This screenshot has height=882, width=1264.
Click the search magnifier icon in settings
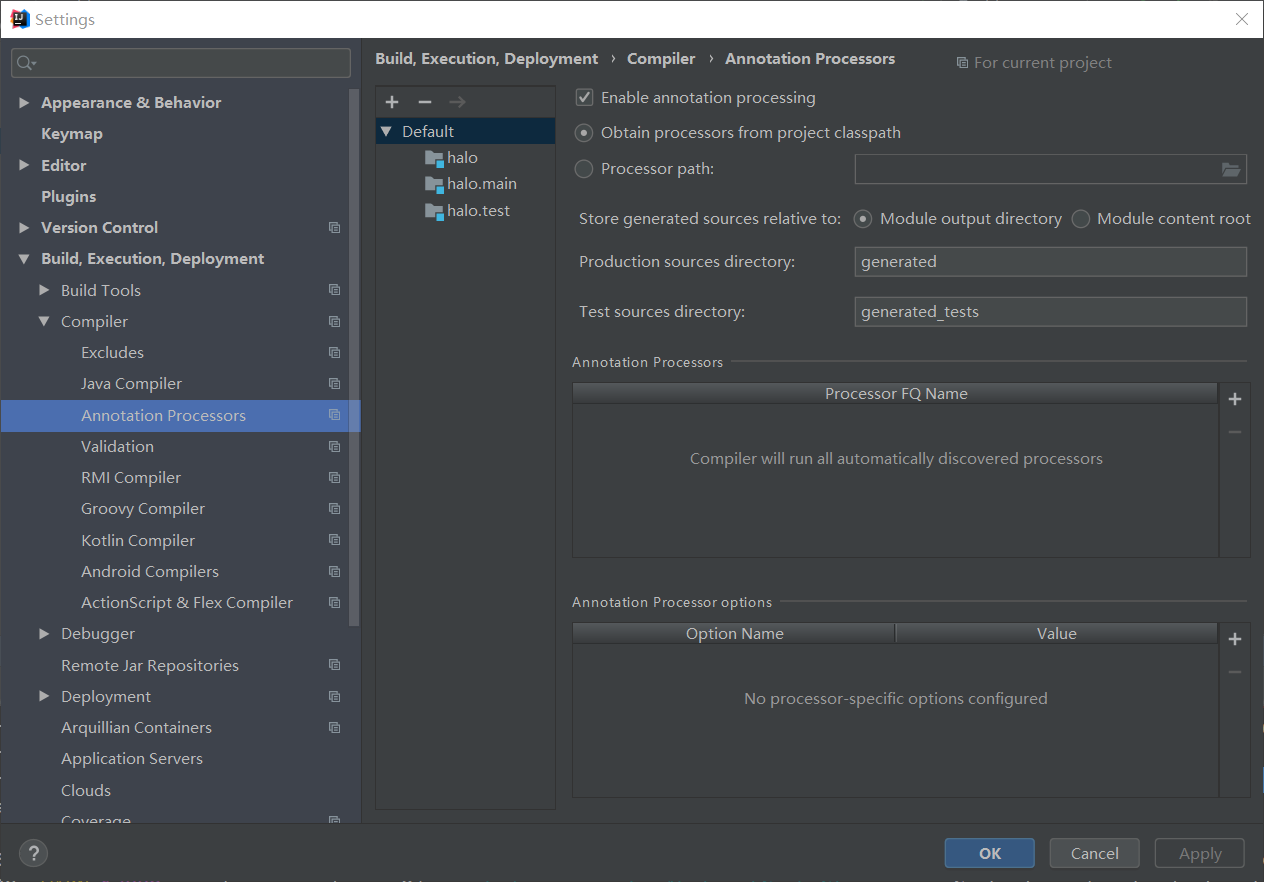[x=26, y=63]
